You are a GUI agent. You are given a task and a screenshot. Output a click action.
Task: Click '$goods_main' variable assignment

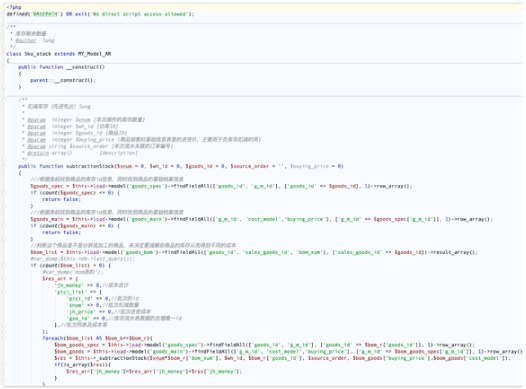[47, 219]
